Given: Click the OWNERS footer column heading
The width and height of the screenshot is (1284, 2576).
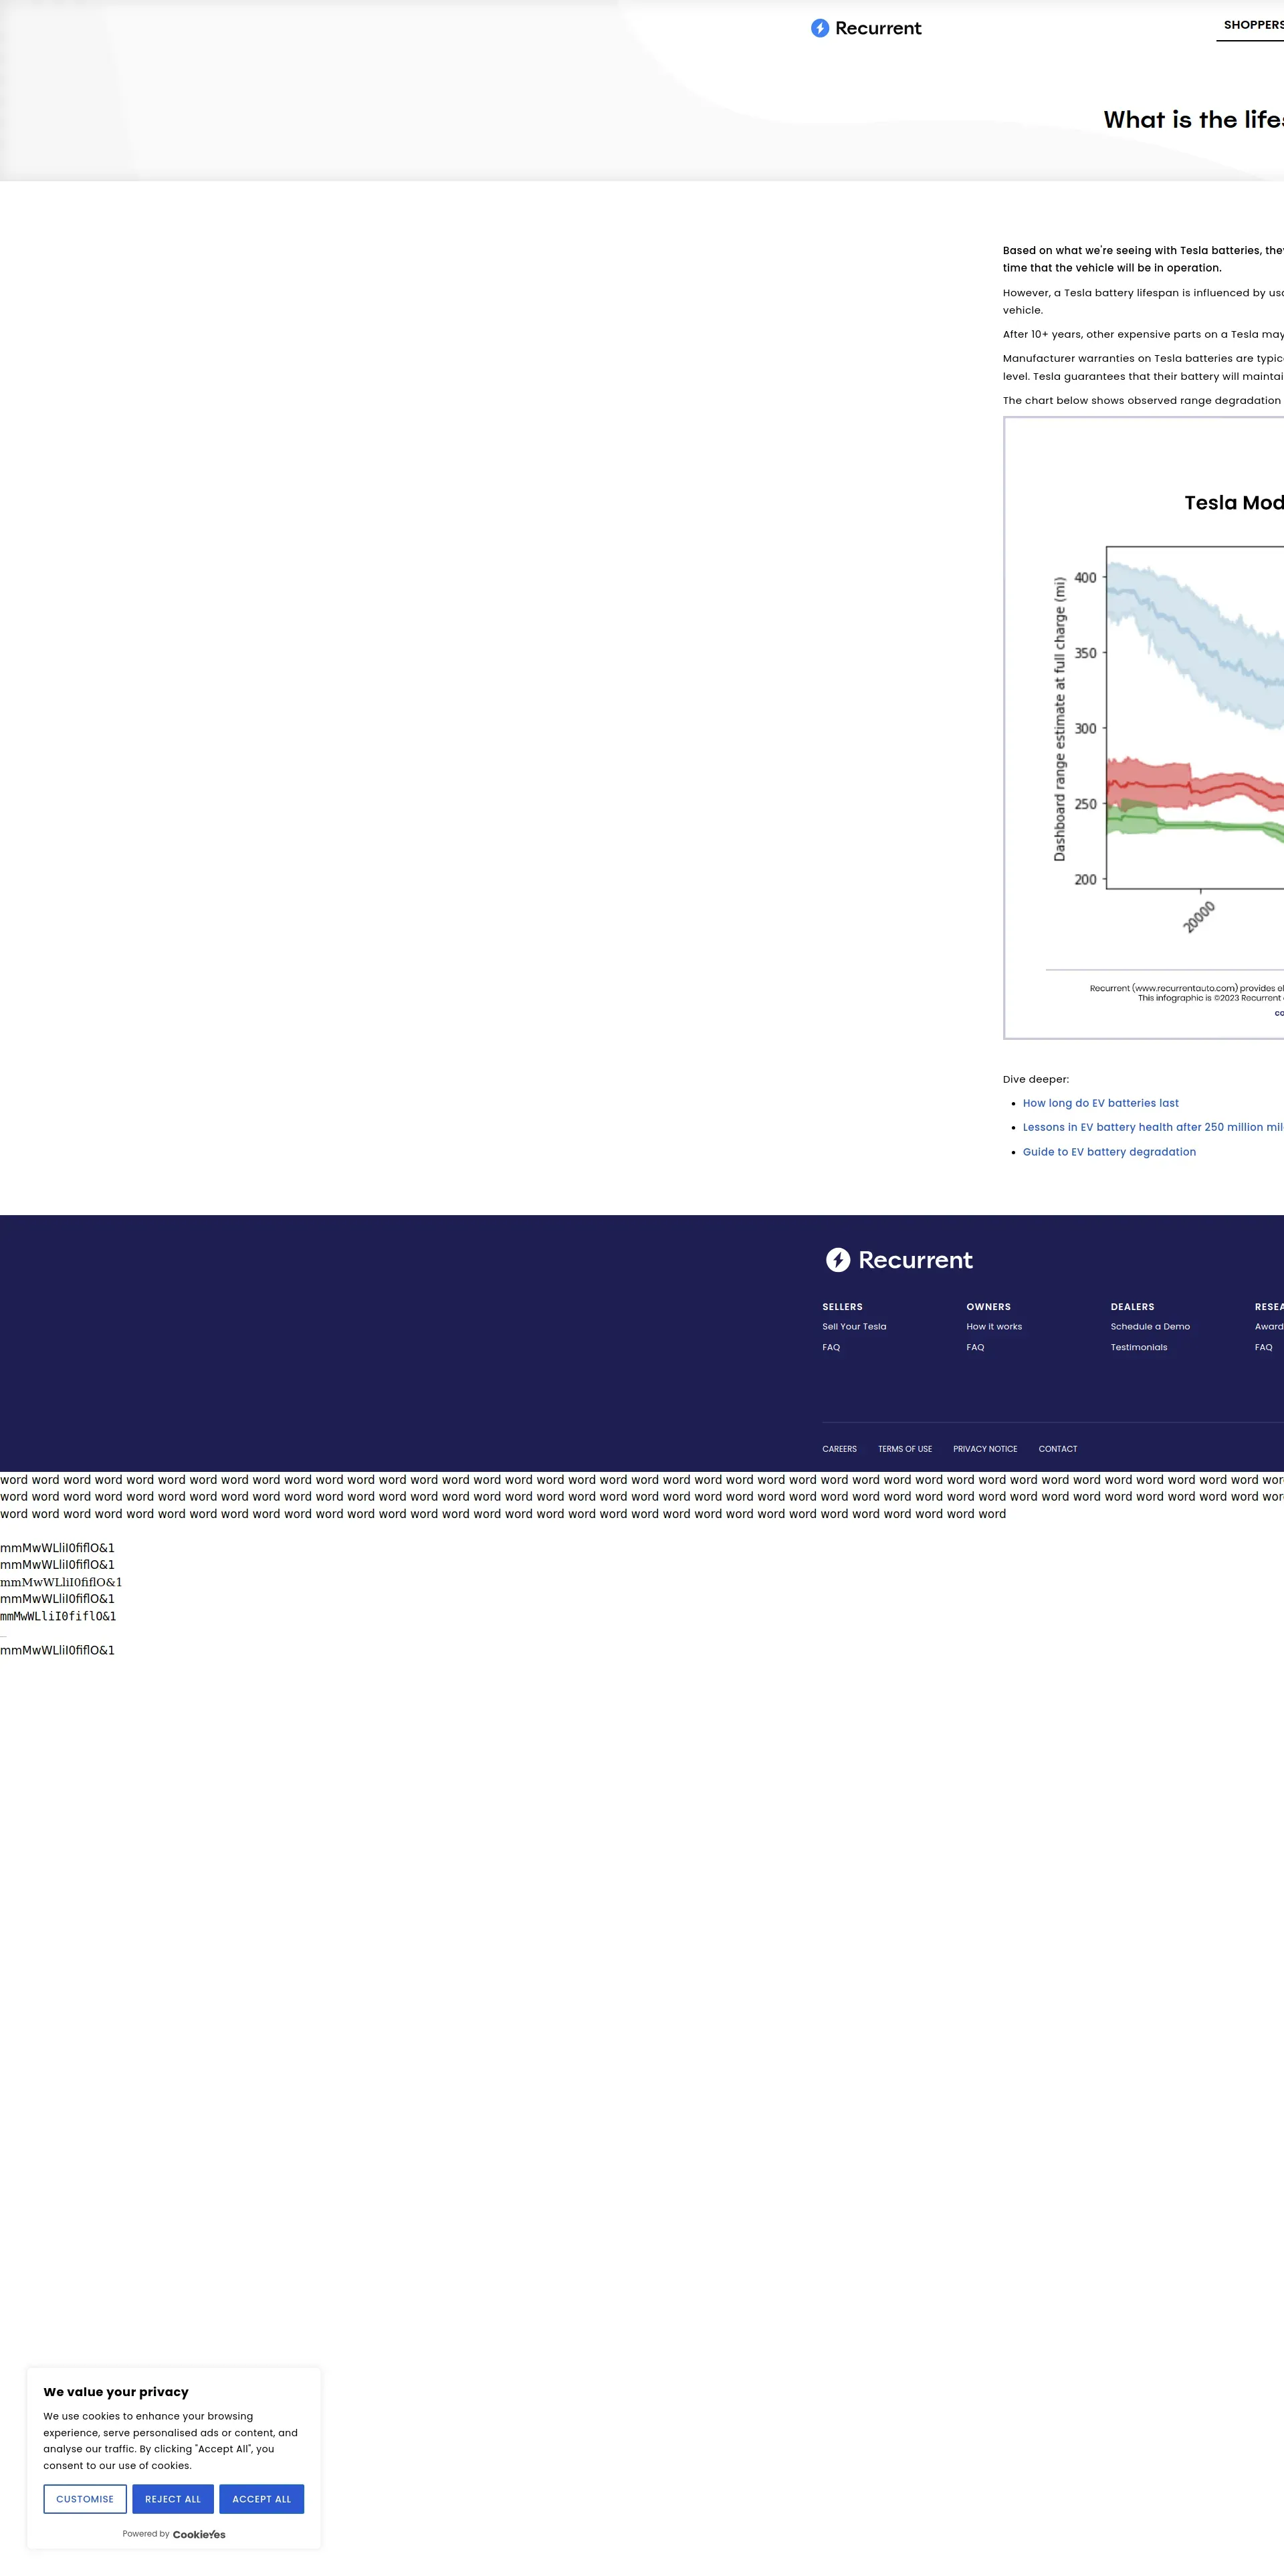Looking at the screenshot, I should (x=988, y=1307).
